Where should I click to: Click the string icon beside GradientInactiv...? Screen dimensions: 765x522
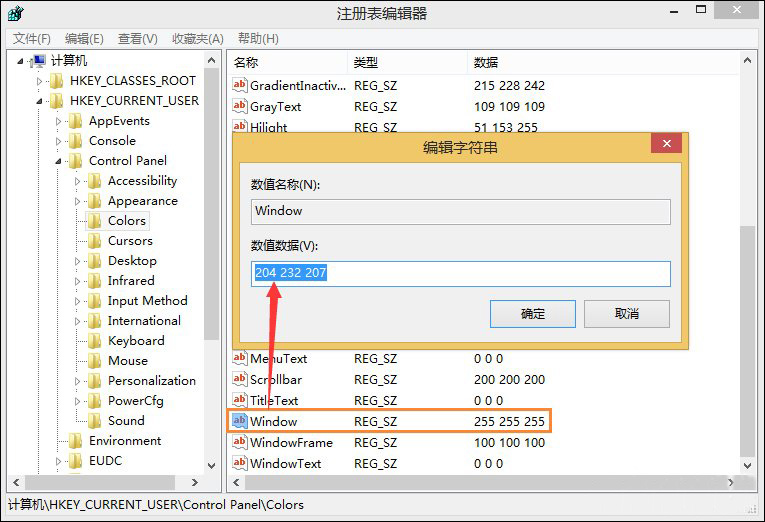click(240, 85)
